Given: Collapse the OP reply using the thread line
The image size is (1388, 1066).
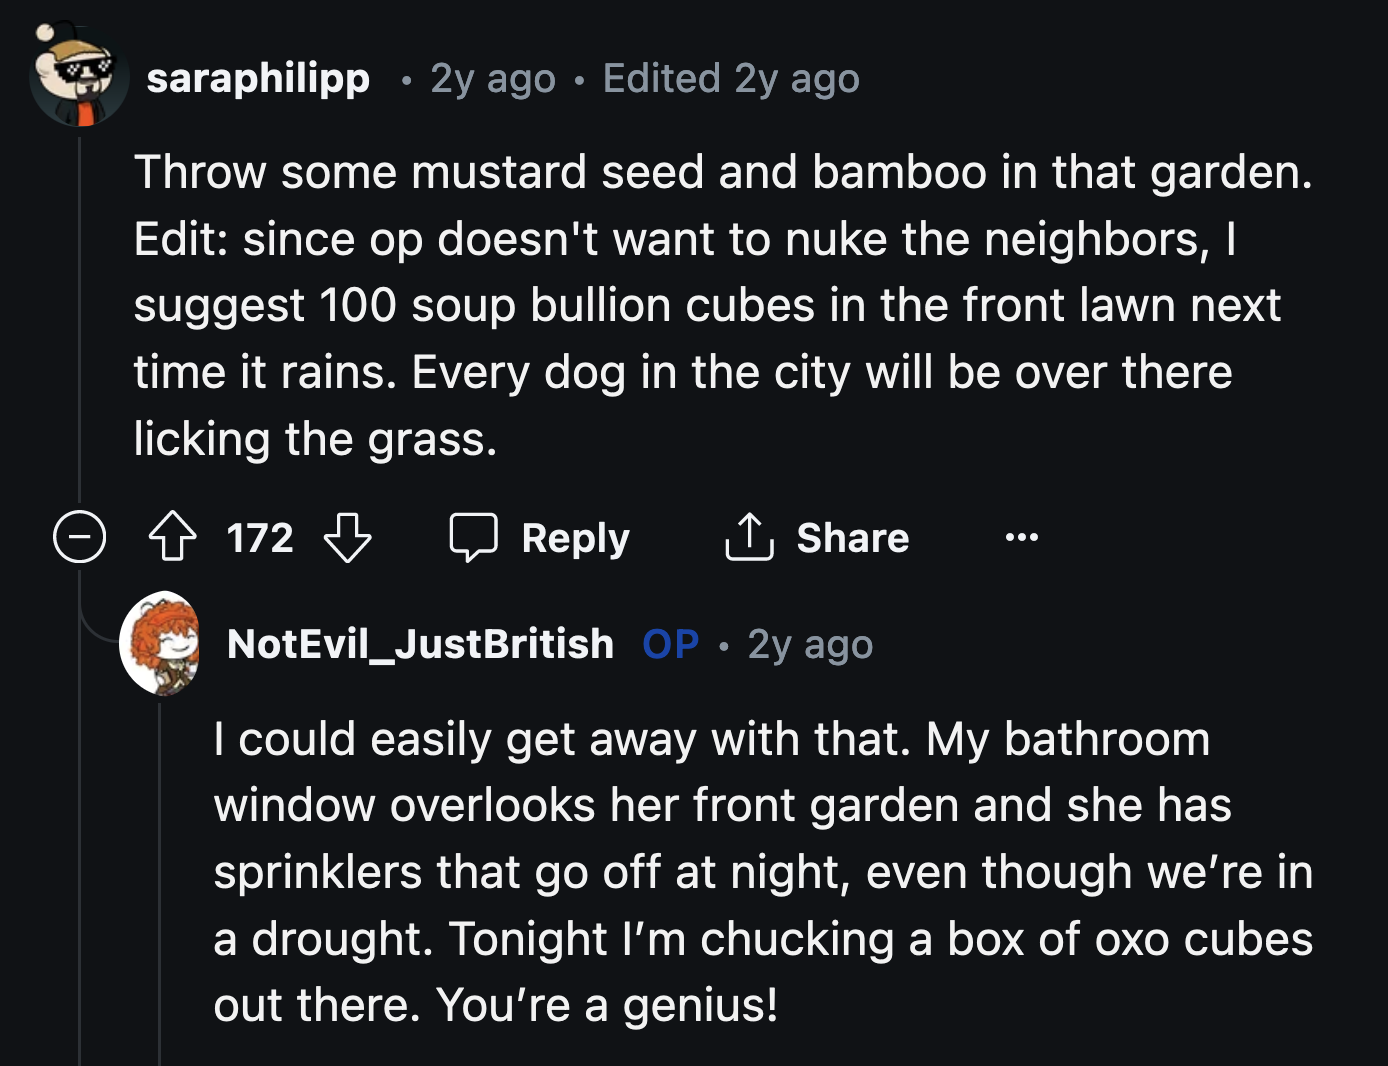Looking at the screenshot, I should [160, 860].
